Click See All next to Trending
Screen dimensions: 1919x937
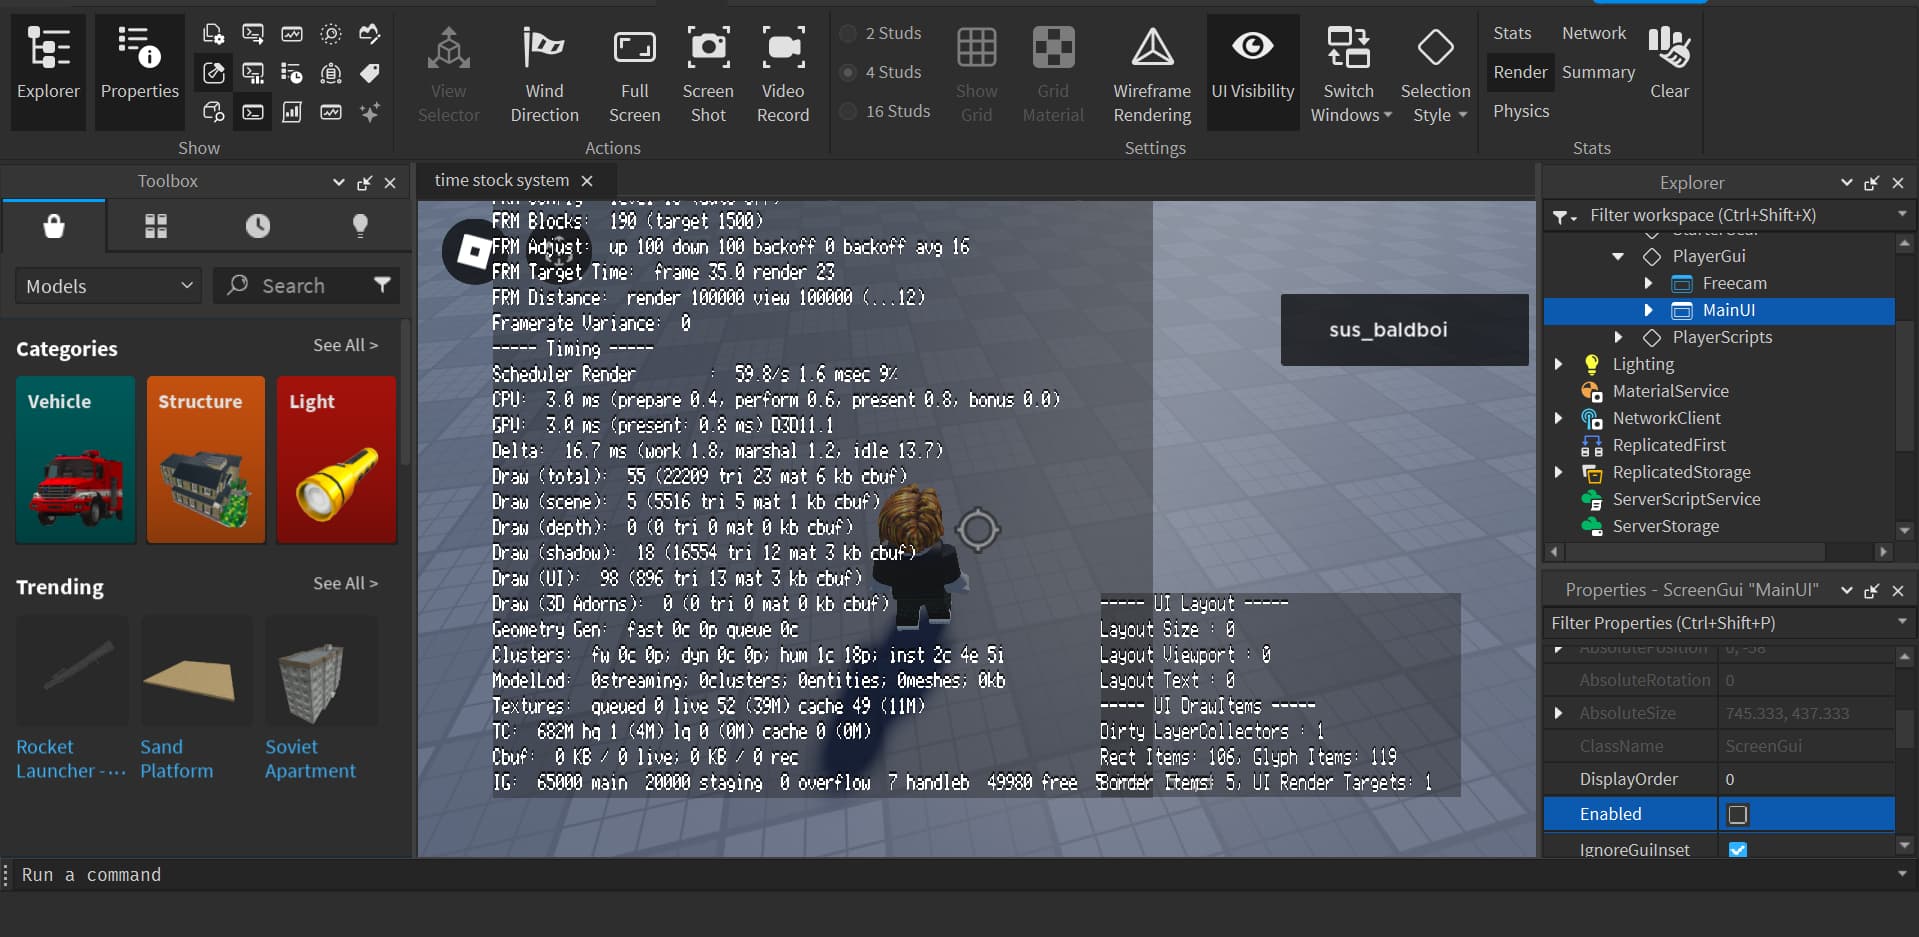pyautogui.click(x=345, y=583)
